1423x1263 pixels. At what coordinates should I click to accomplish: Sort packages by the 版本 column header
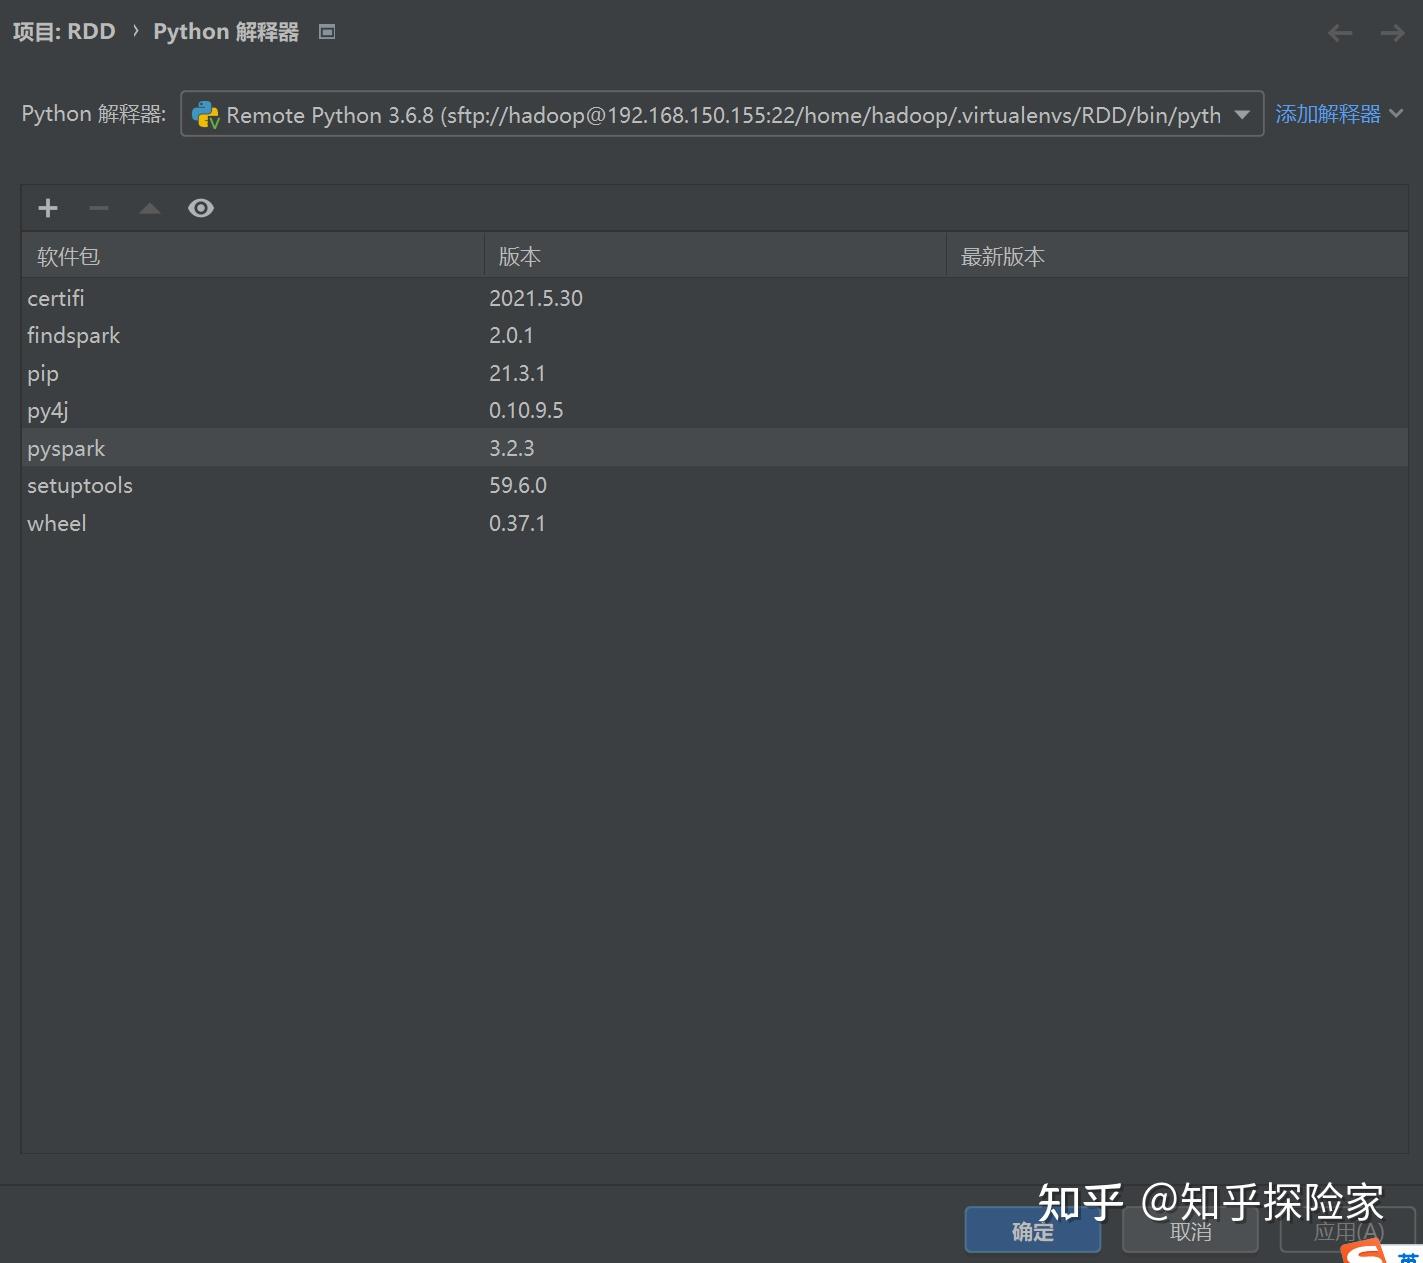click(519, 256)
